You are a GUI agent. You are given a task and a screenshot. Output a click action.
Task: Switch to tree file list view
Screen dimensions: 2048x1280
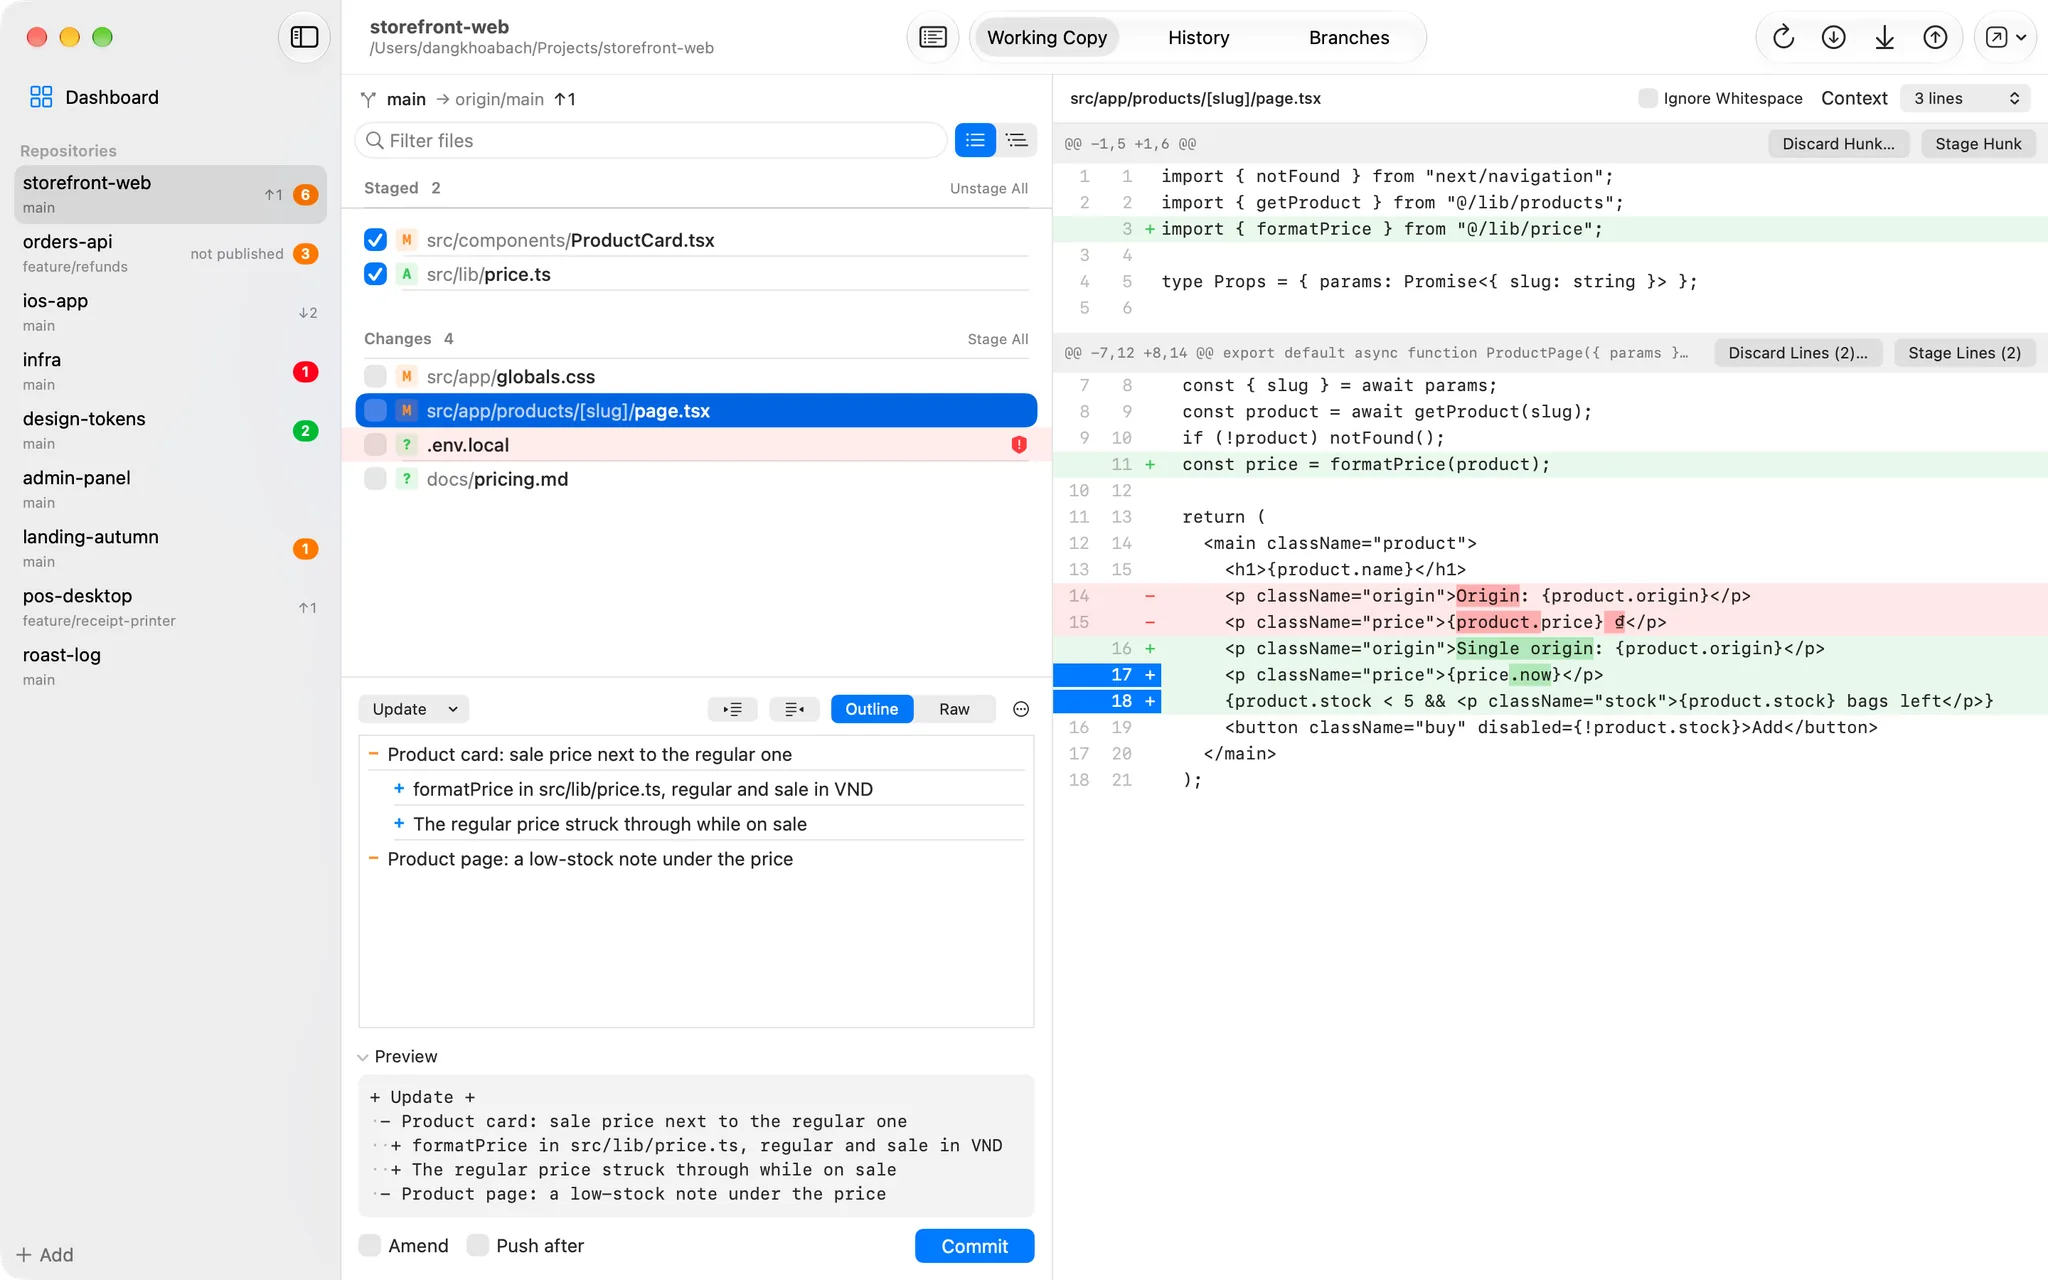point(1017,140)
